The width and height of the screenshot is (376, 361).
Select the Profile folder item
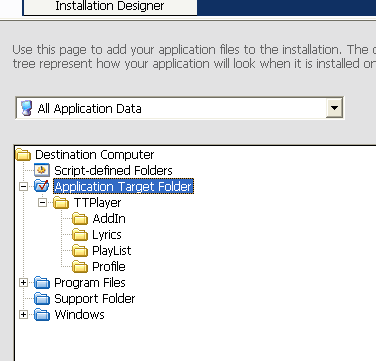pos(109,267)
